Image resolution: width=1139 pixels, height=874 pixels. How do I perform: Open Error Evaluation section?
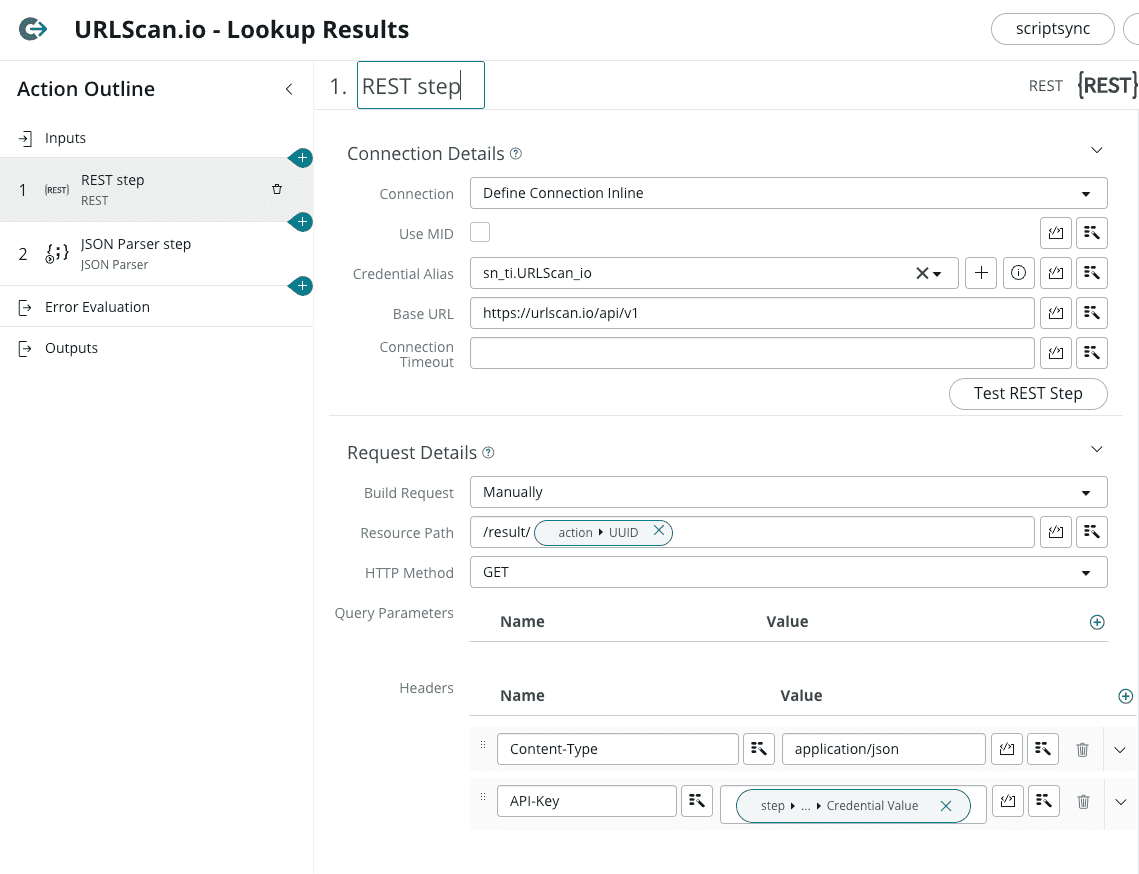pos(156,307)
